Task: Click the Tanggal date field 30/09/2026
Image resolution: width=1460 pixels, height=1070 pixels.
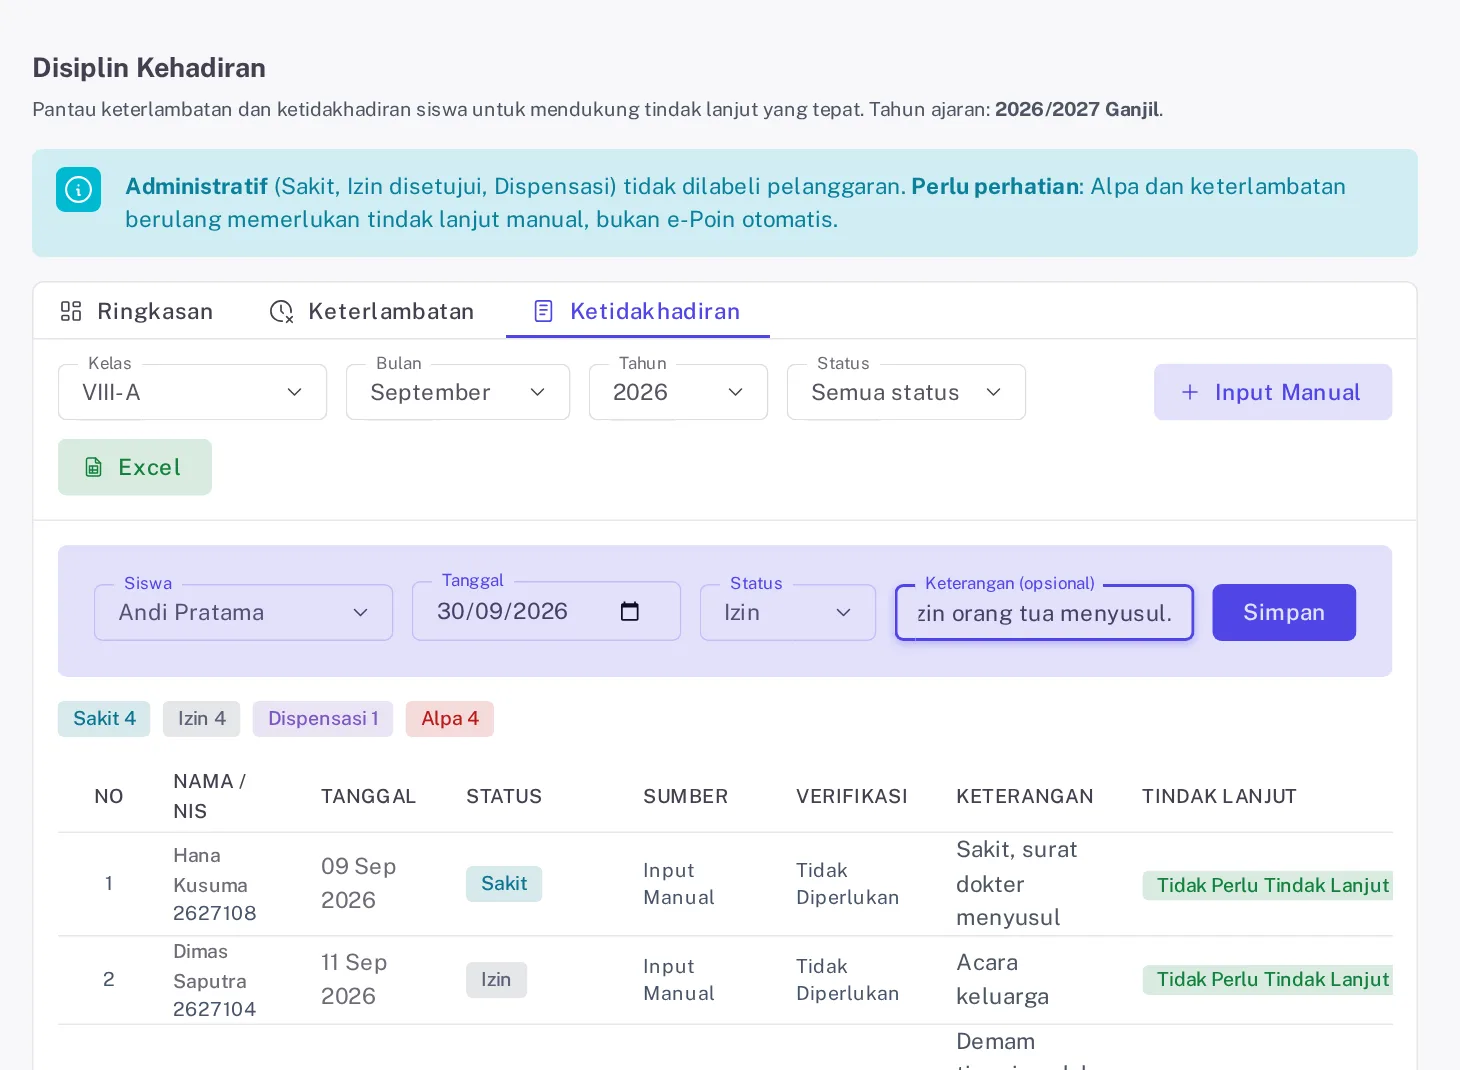Action: 546,611
